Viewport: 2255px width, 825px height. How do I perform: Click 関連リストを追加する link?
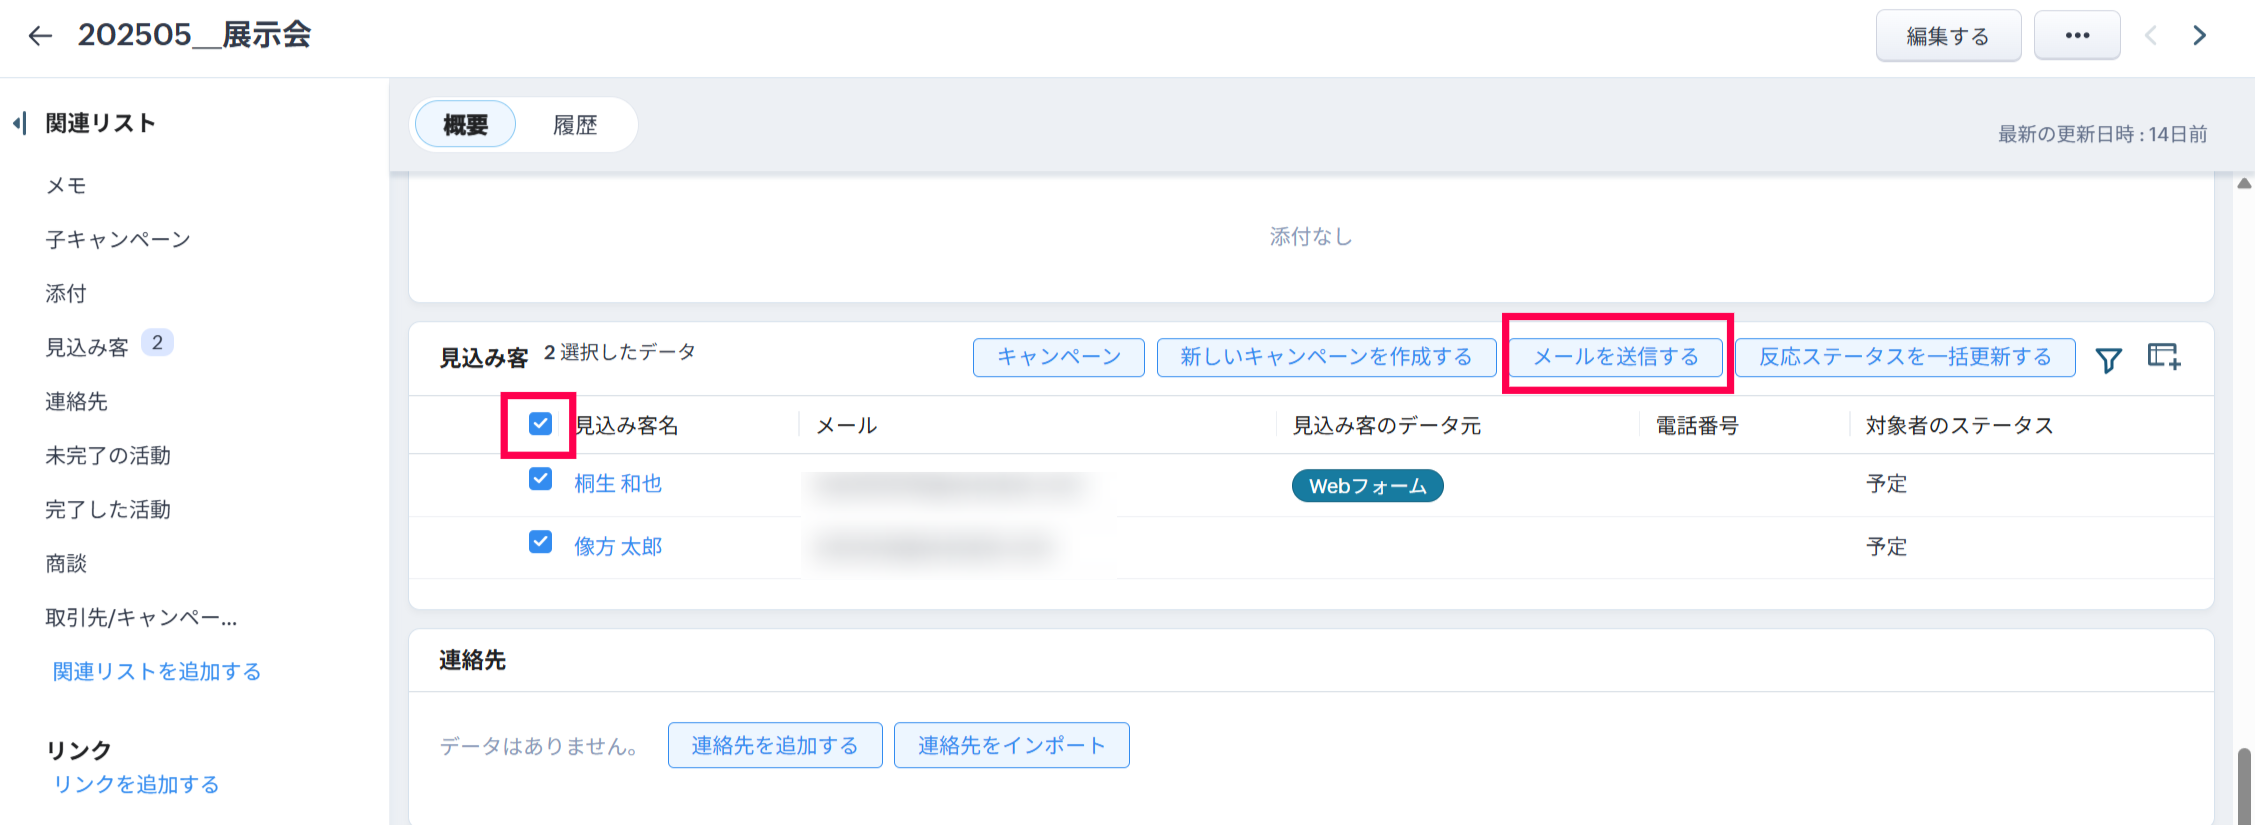tap(157, 672)
